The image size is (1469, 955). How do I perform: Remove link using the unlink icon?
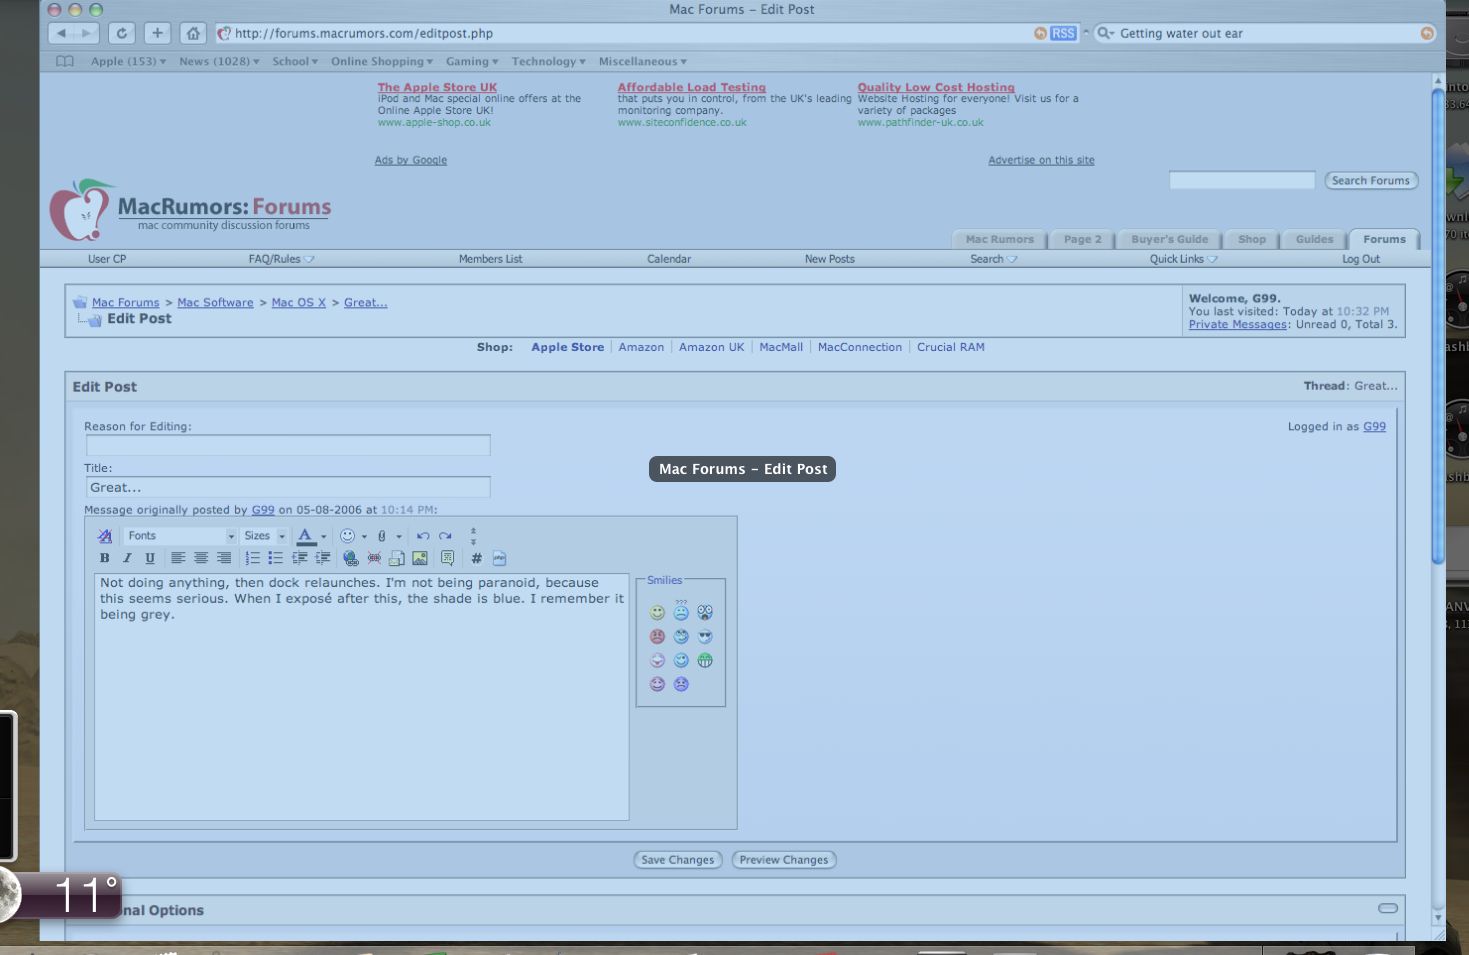(x=374, y=558)
